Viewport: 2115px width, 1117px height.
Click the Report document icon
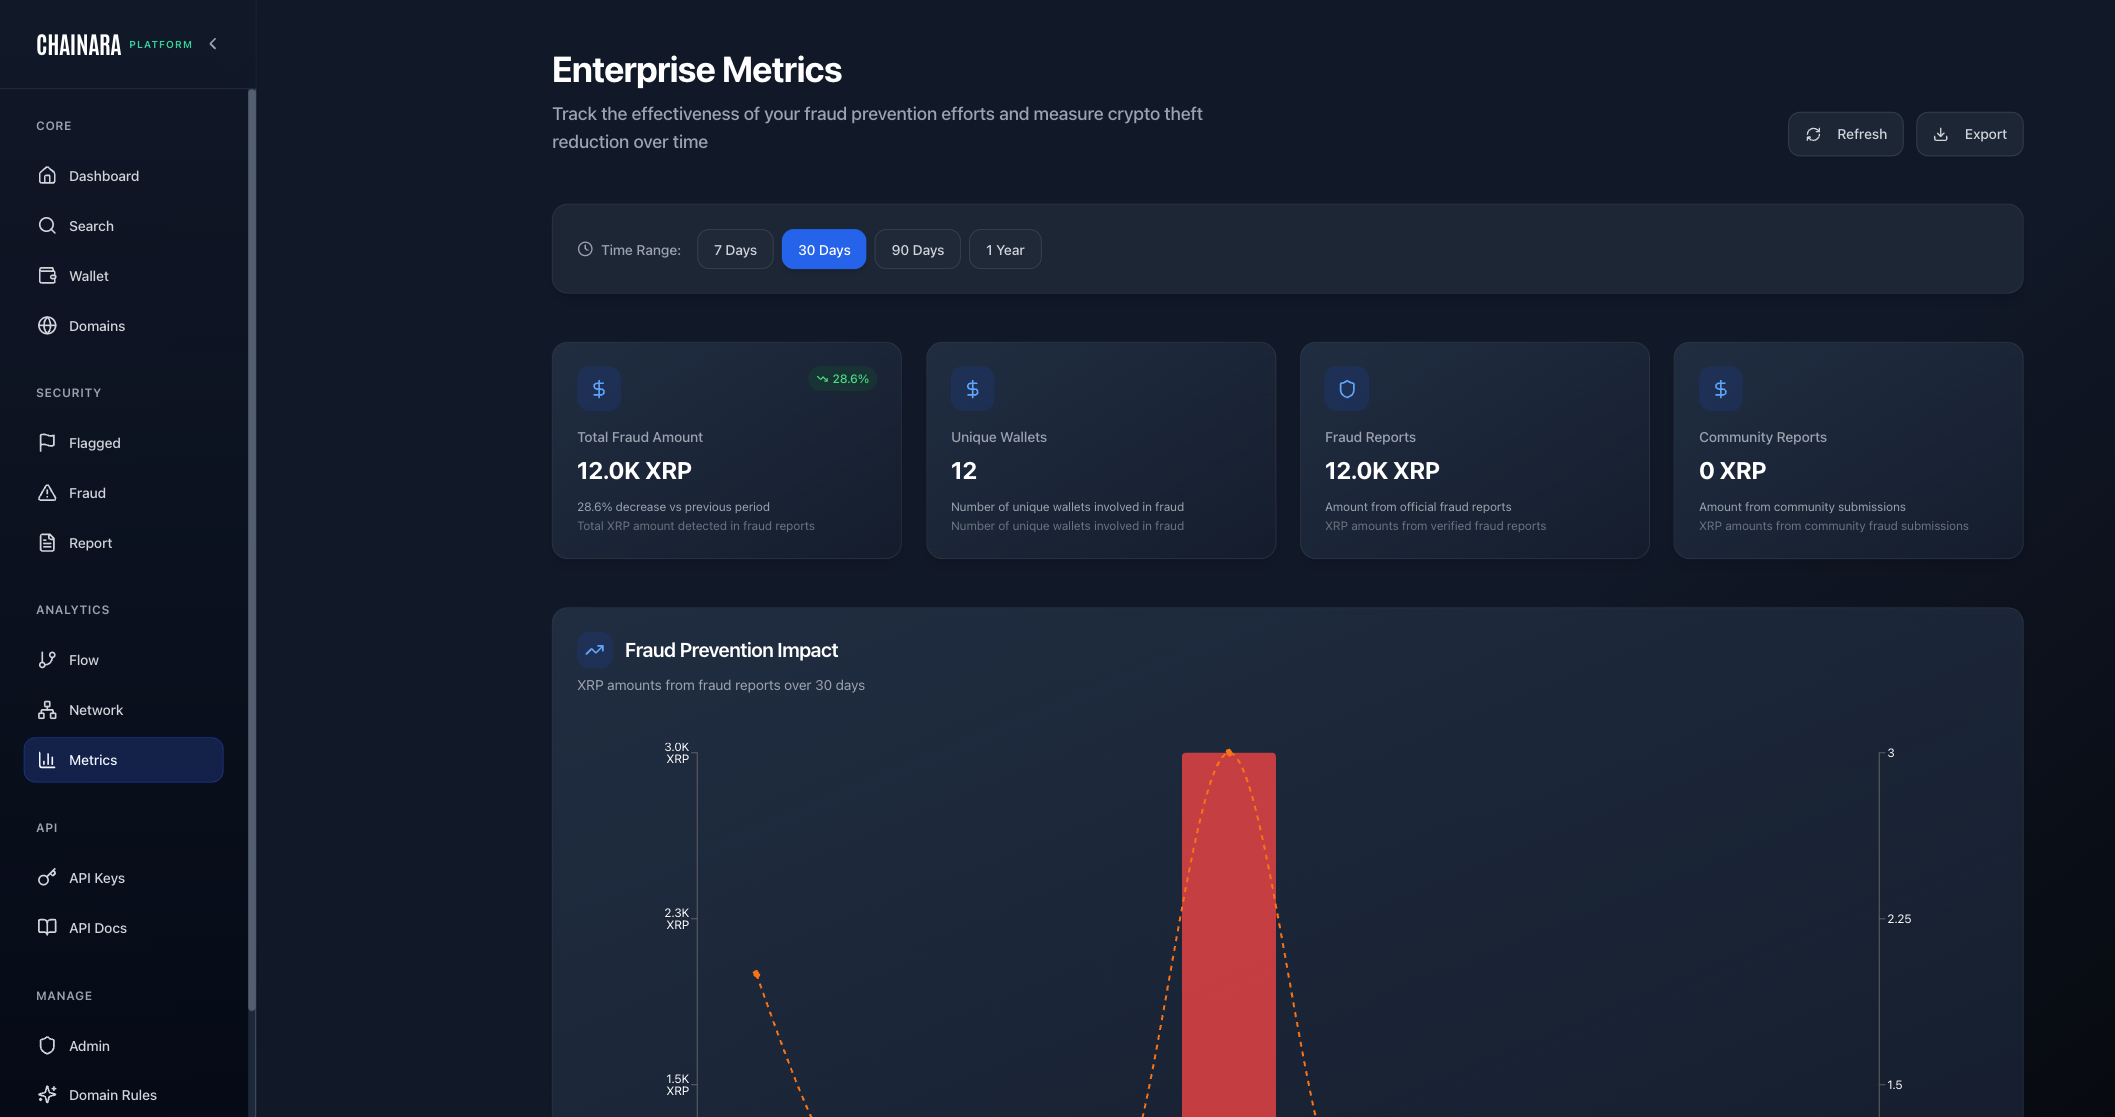tap(47, 542)
